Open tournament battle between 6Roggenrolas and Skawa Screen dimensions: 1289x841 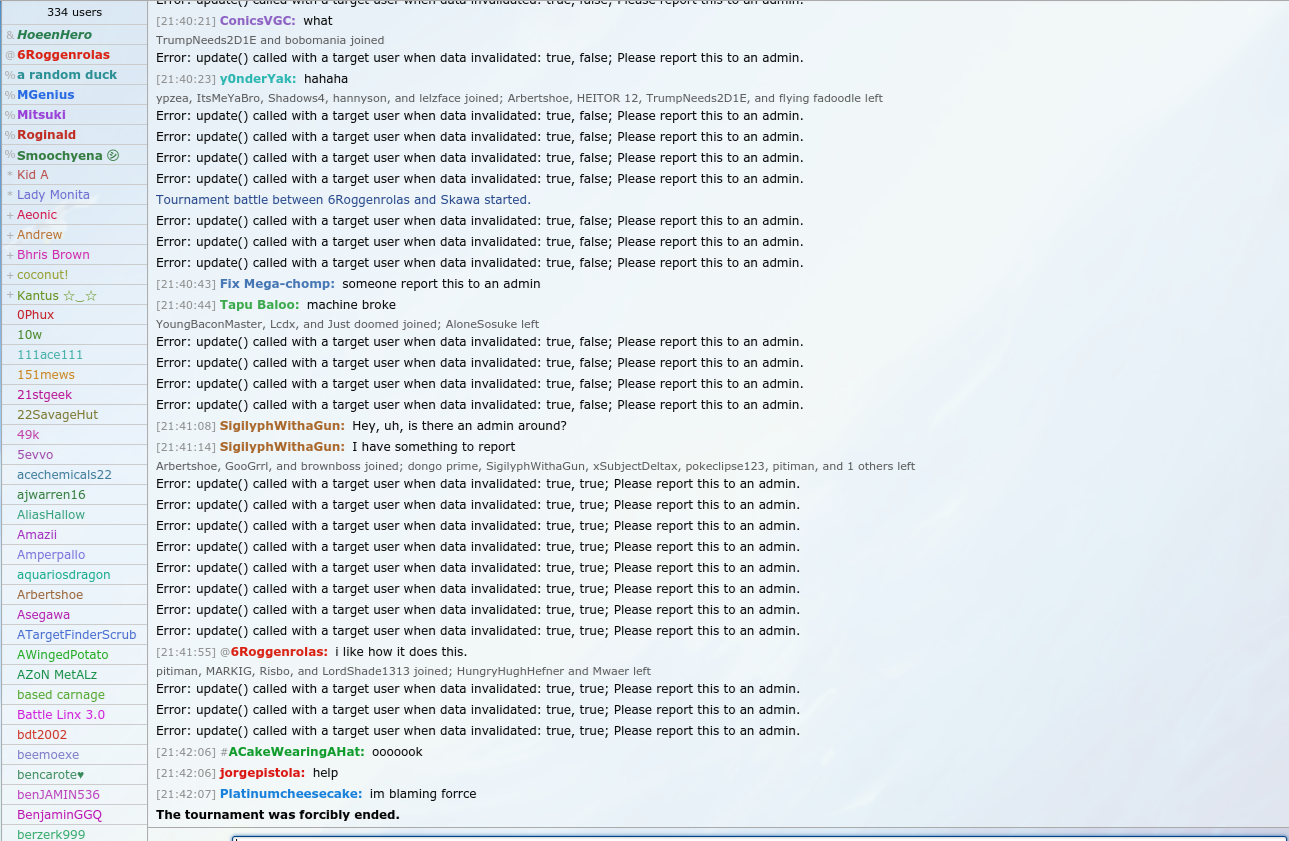tap(343, 200)
